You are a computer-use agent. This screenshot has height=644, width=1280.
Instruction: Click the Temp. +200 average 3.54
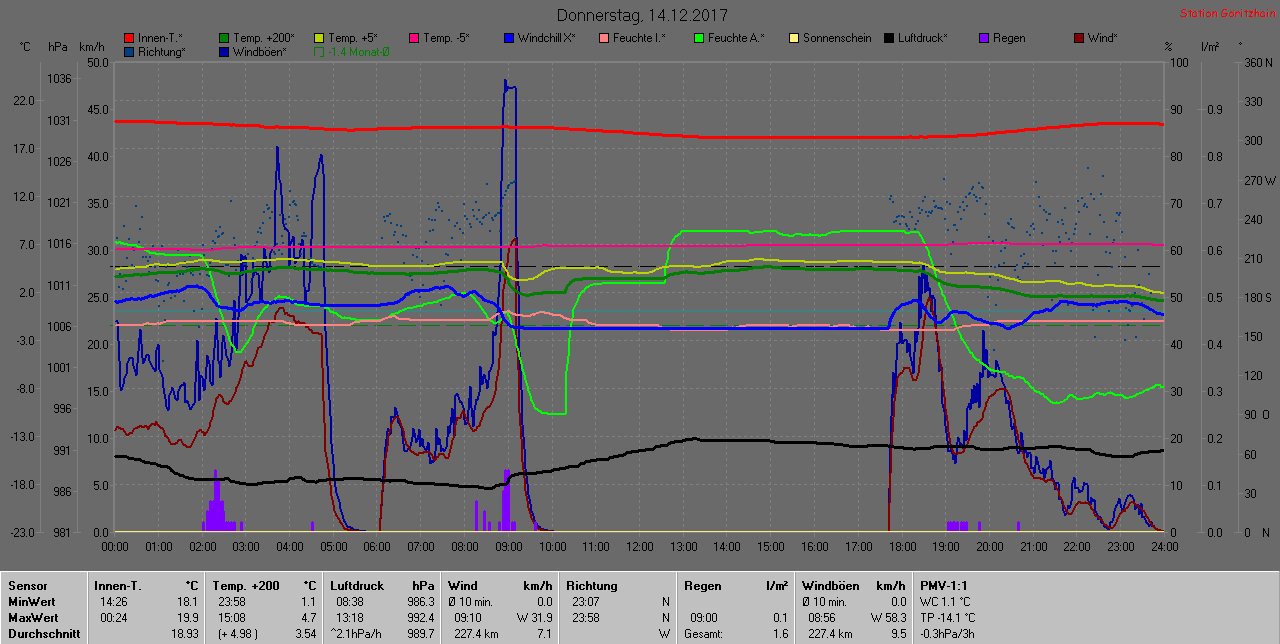(x=304, y=634)
